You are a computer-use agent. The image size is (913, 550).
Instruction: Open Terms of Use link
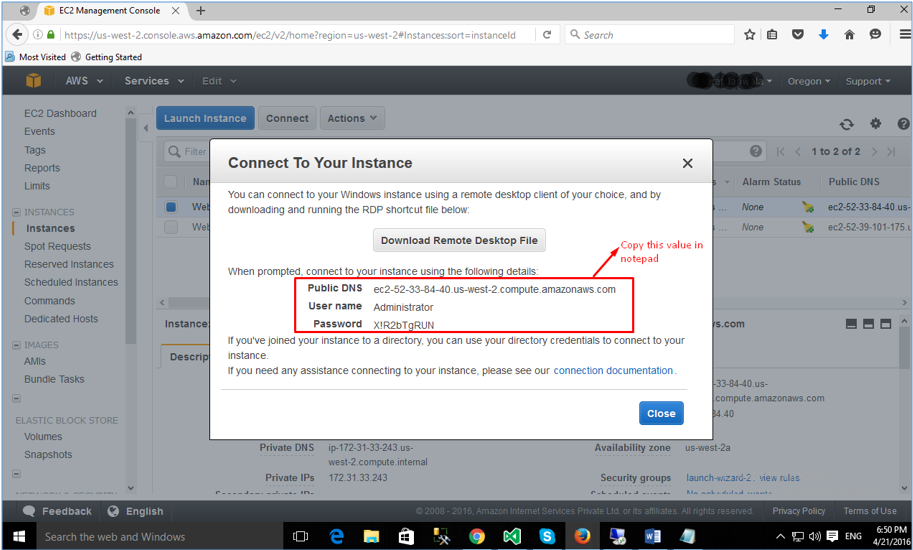click(870, 511)
